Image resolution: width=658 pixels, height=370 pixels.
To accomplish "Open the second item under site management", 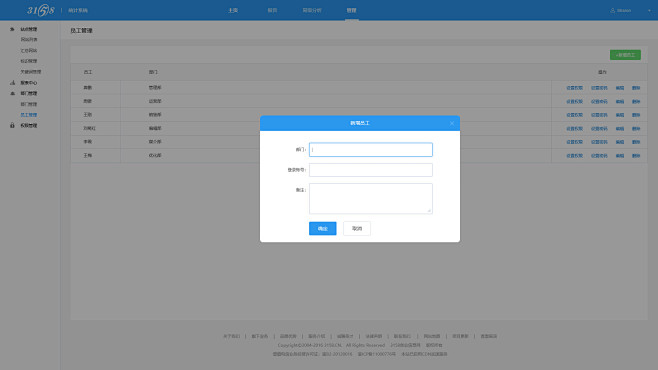I will [29, 50].
